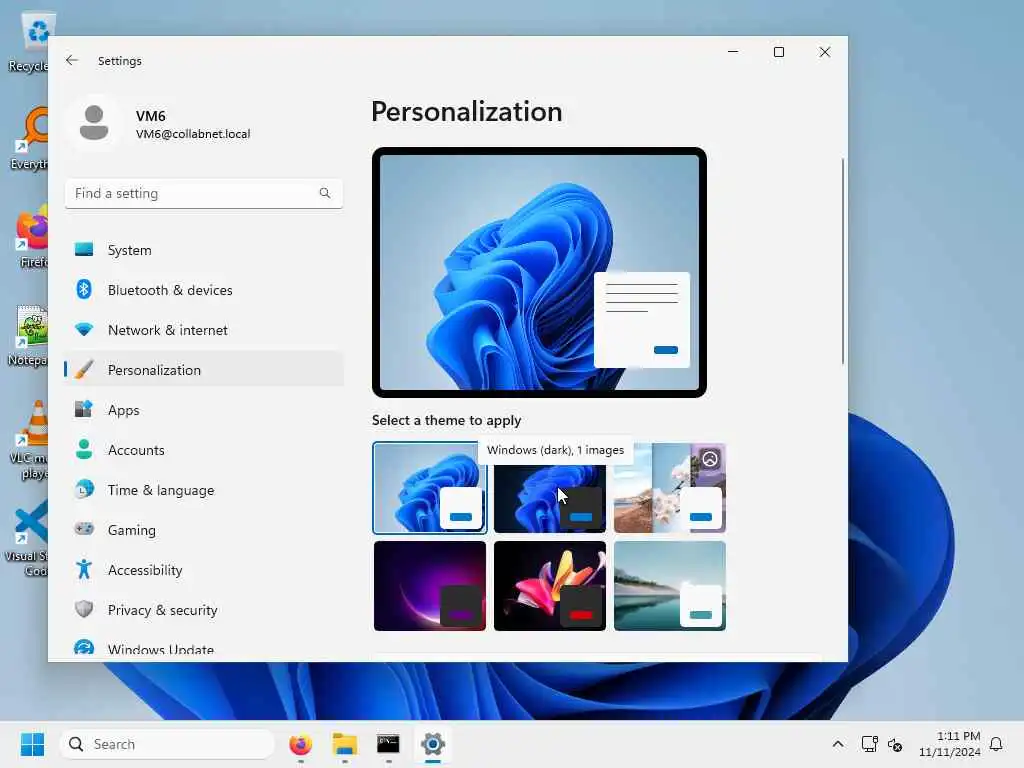Open Network & internet settings
1024x768 pixels.
pyautogui.click(x=204, y=329)
